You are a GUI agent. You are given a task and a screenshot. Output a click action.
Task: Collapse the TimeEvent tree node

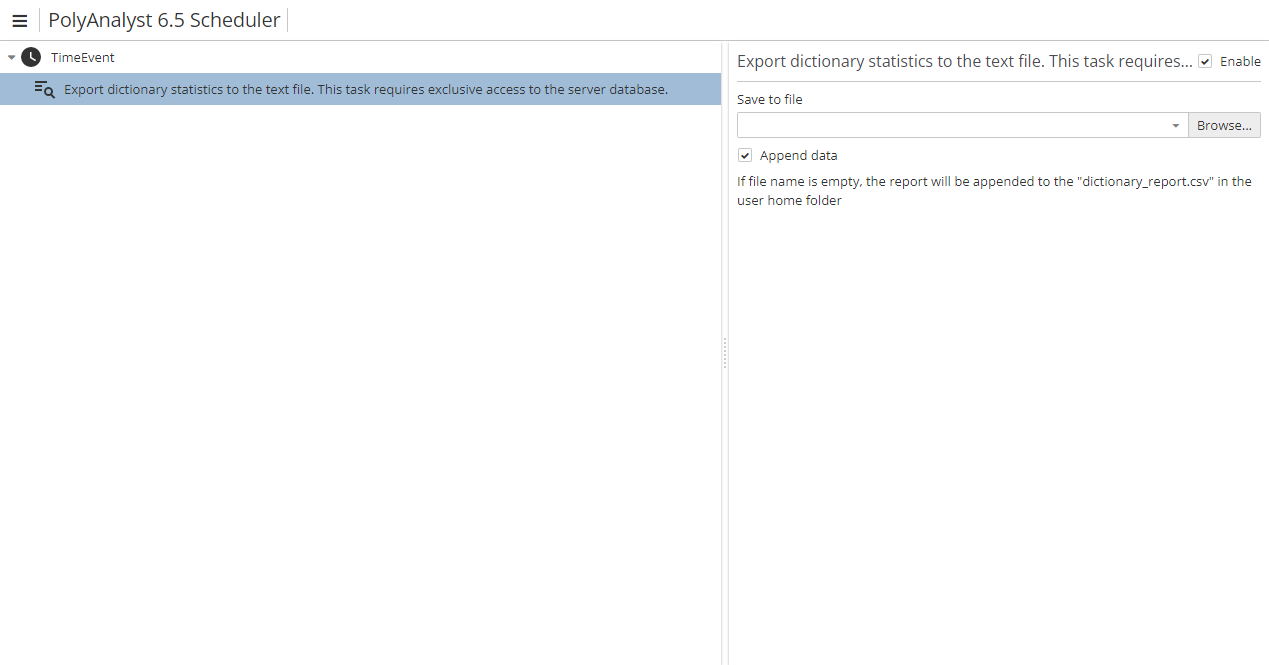click(10, 57)
